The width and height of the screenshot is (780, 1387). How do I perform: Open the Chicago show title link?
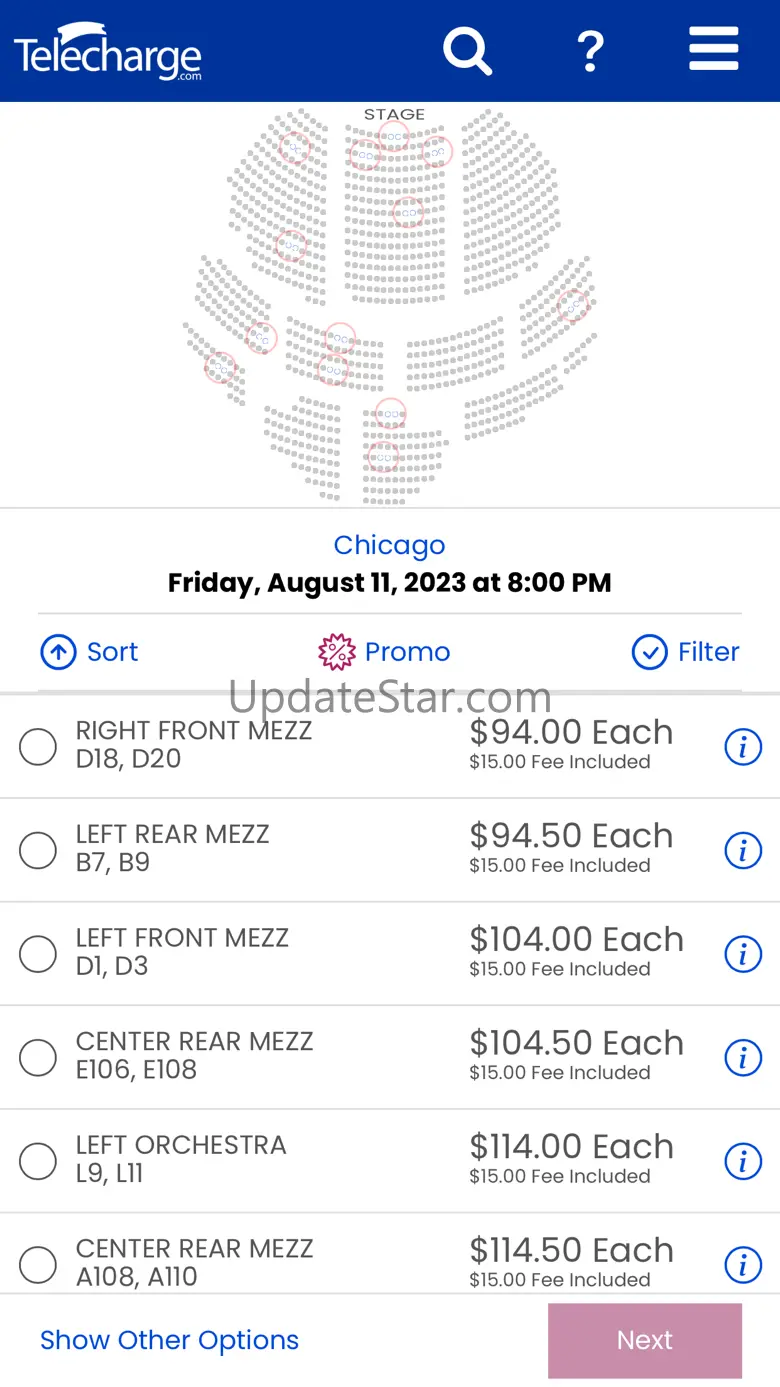pyautogui.click(x=389, y=545)
